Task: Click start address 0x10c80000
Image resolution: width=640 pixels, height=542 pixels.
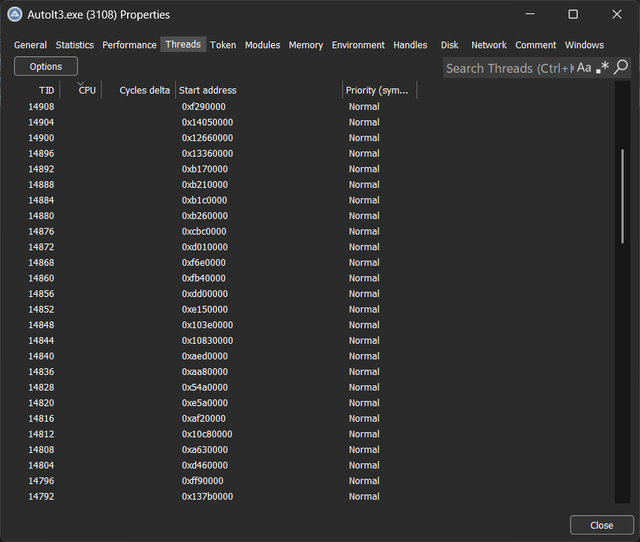Action: [207, 434]
